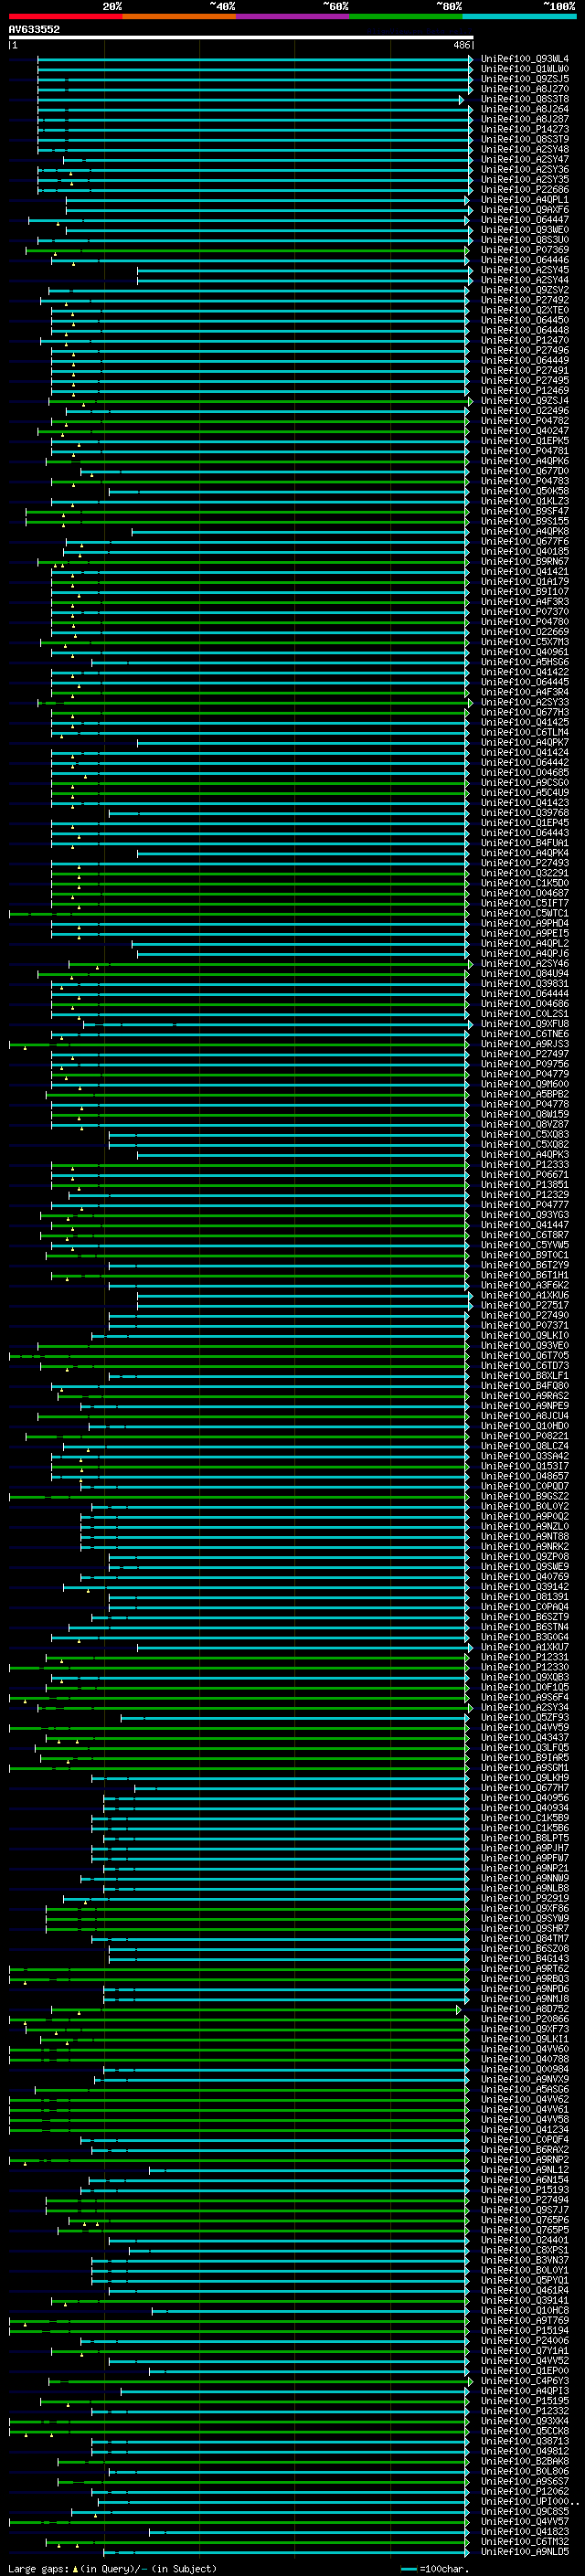Click the cyan ~100% identity legend bar

pos(519,16)
